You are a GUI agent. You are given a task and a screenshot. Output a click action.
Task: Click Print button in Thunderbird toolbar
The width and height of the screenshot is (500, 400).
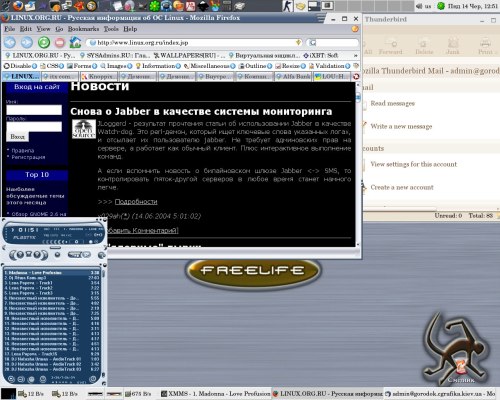[x=485, y=46]
